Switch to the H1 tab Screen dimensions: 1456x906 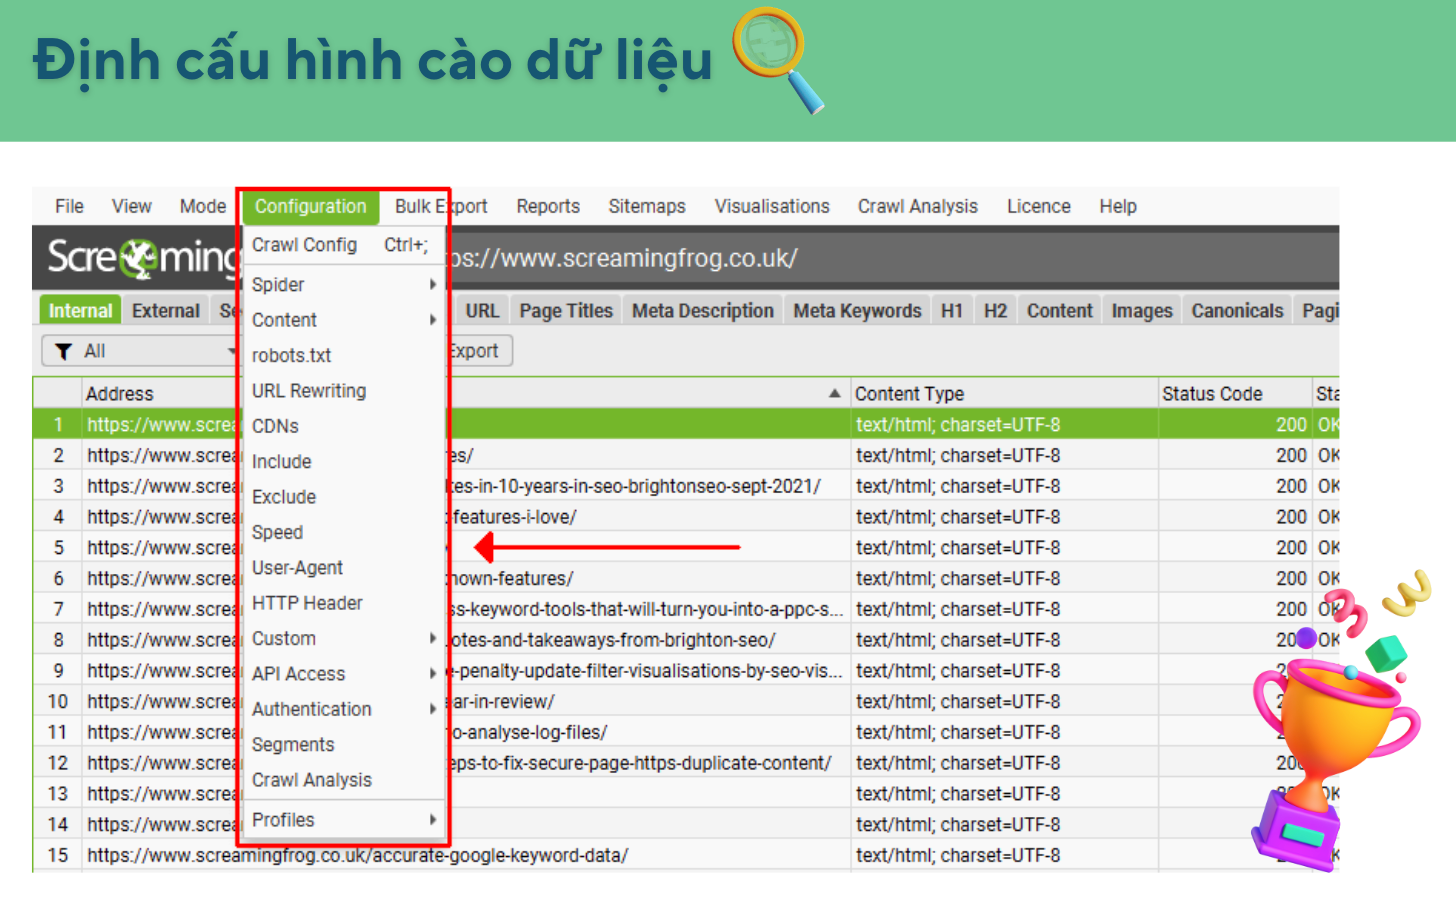point(952,311)
